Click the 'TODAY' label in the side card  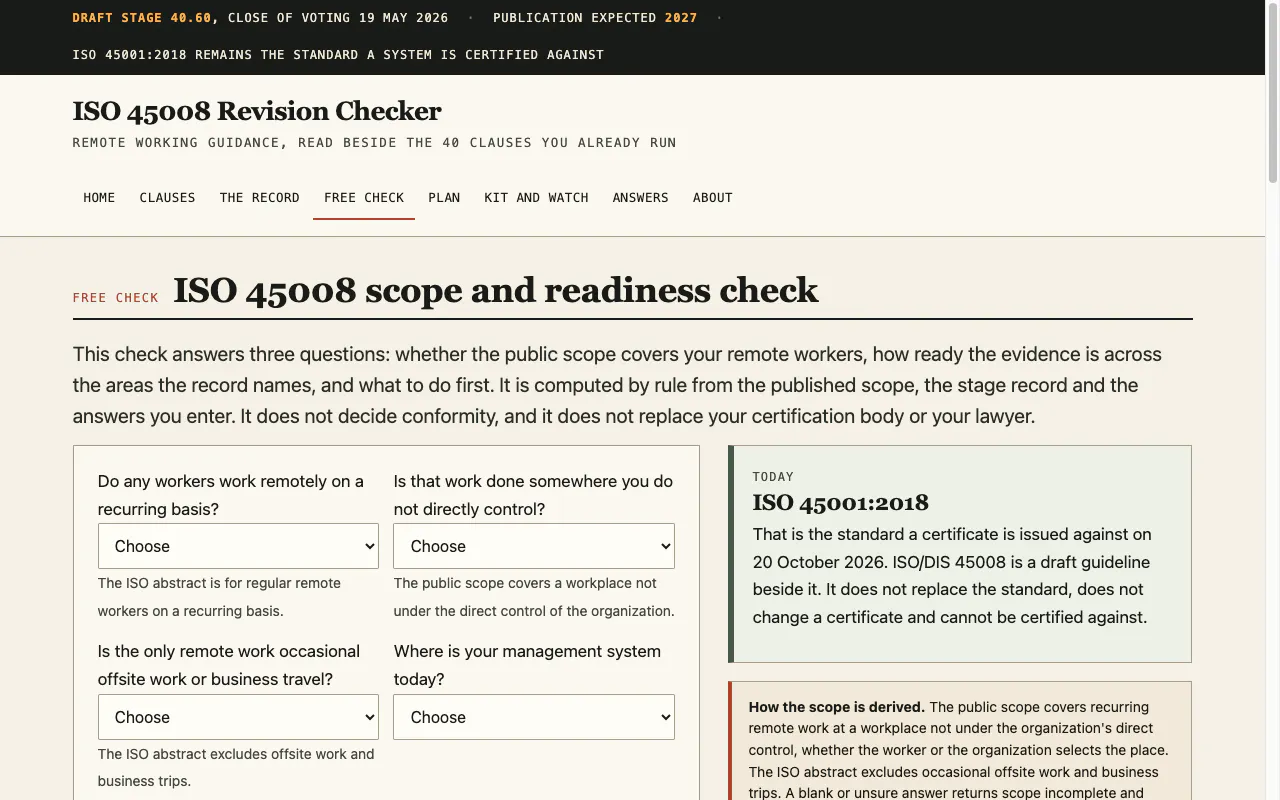pos(773,477)
